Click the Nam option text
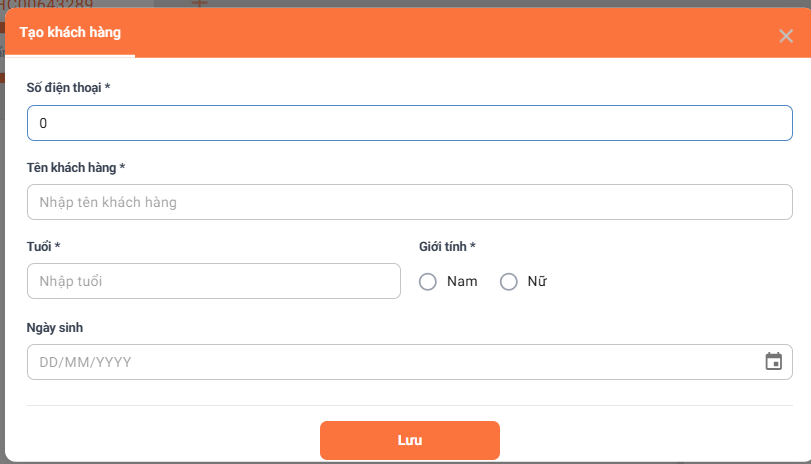The height and width of the screenshot is (464, 811). [462, 282]
